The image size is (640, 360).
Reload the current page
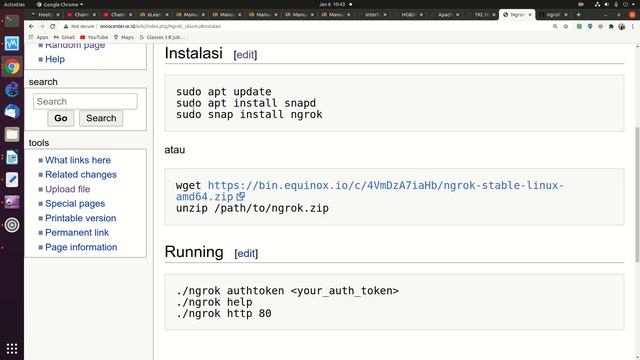(x=53, y=26)
